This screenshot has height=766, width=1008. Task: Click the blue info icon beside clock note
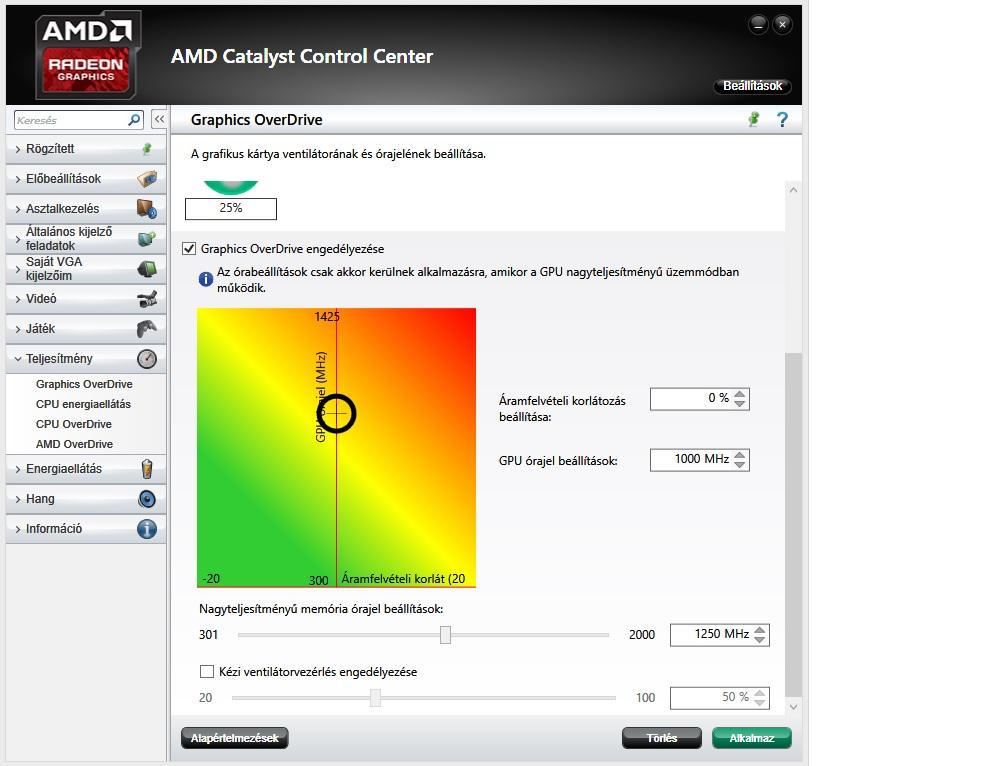click(206, 280)
